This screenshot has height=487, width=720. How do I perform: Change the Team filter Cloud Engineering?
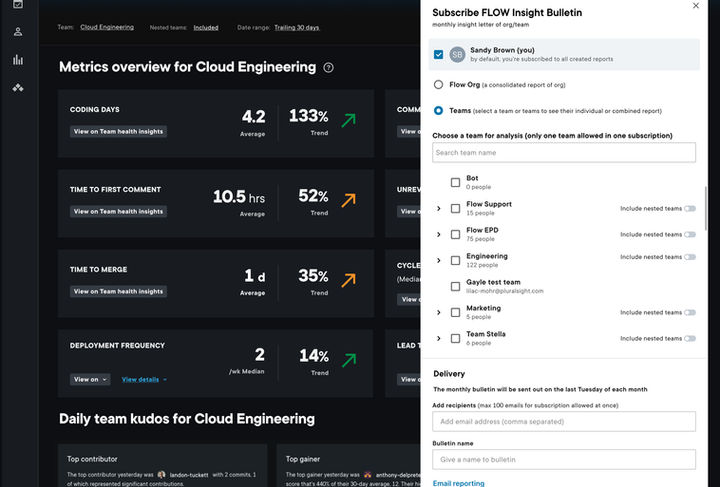coord(107,27)
